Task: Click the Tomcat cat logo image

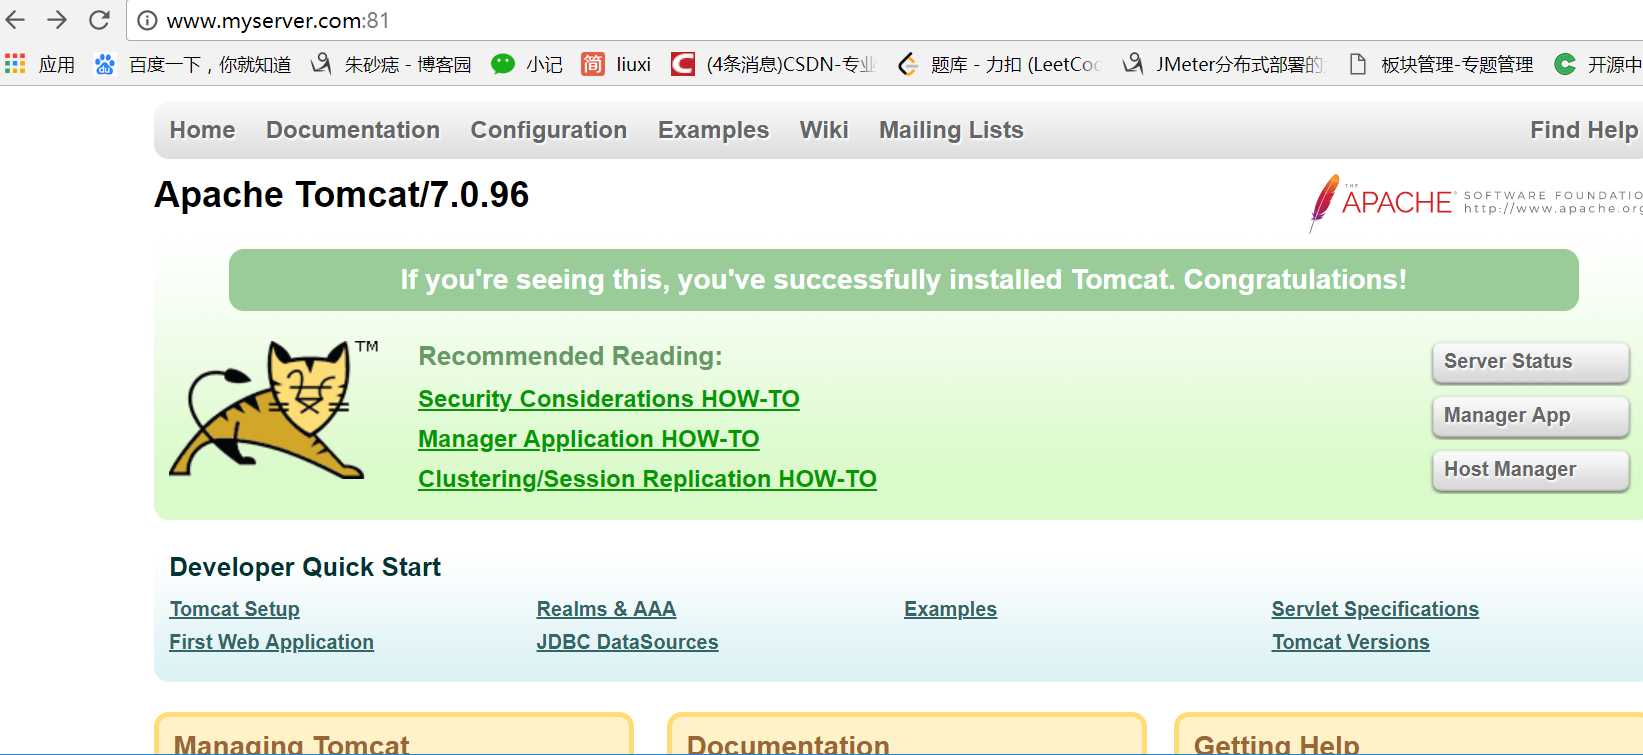Action: [272, 409]
